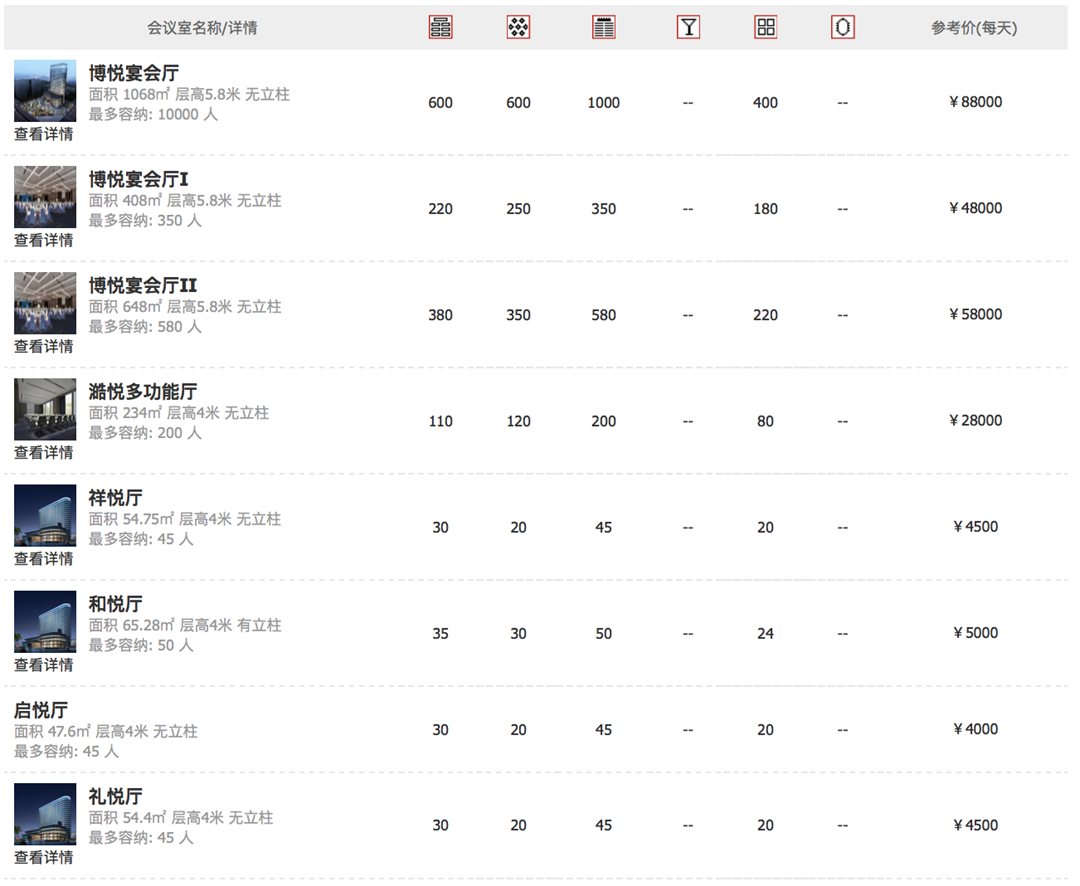
Task: Click 面积 234㎡ 层高4米 无立柱 detail line
Action: click(178, 413)
